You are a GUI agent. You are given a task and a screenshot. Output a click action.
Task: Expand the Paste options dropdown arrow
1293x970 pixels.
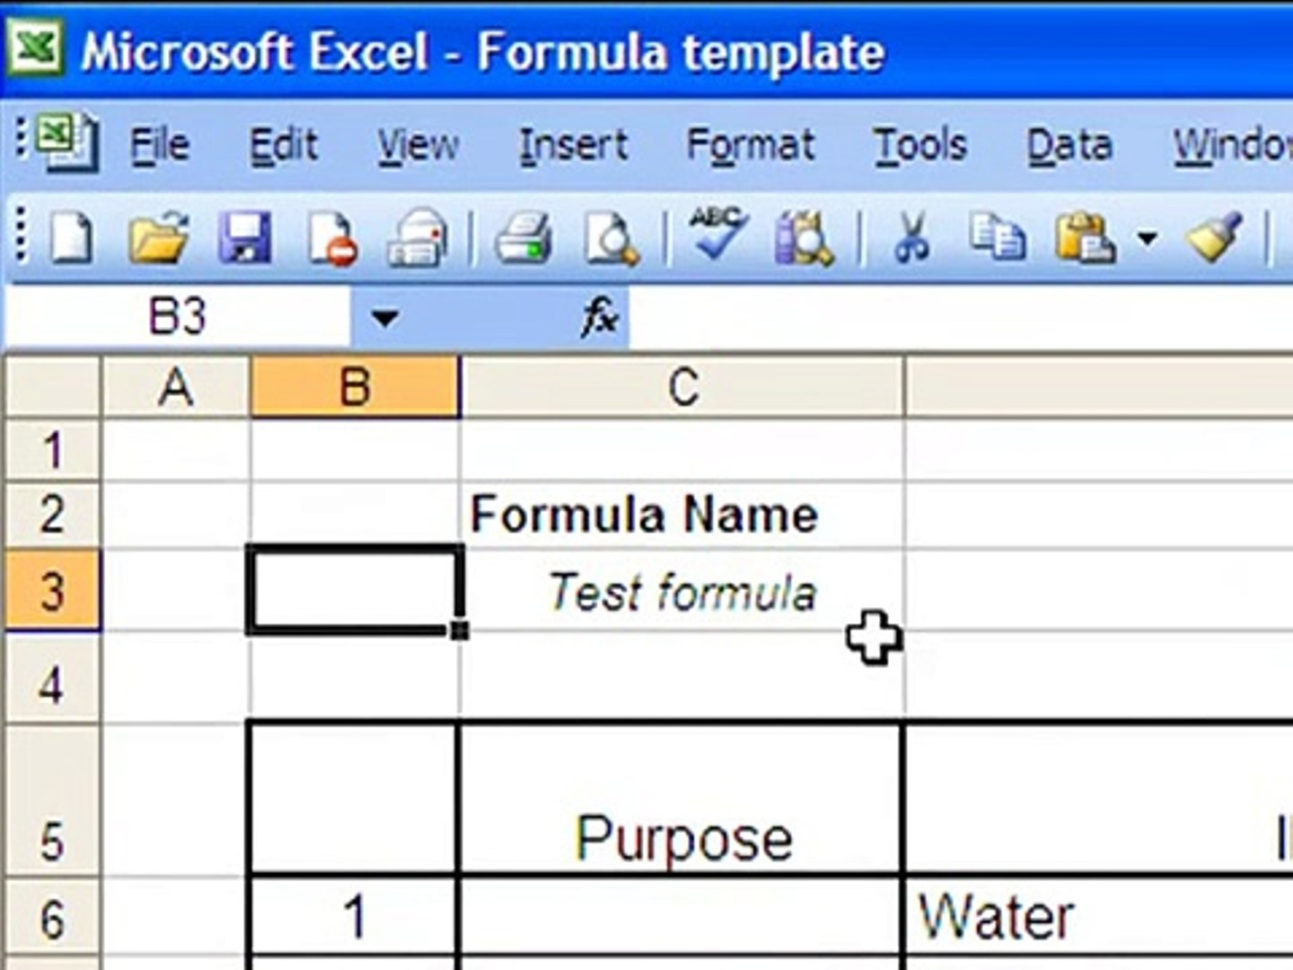pos(1147,239)
